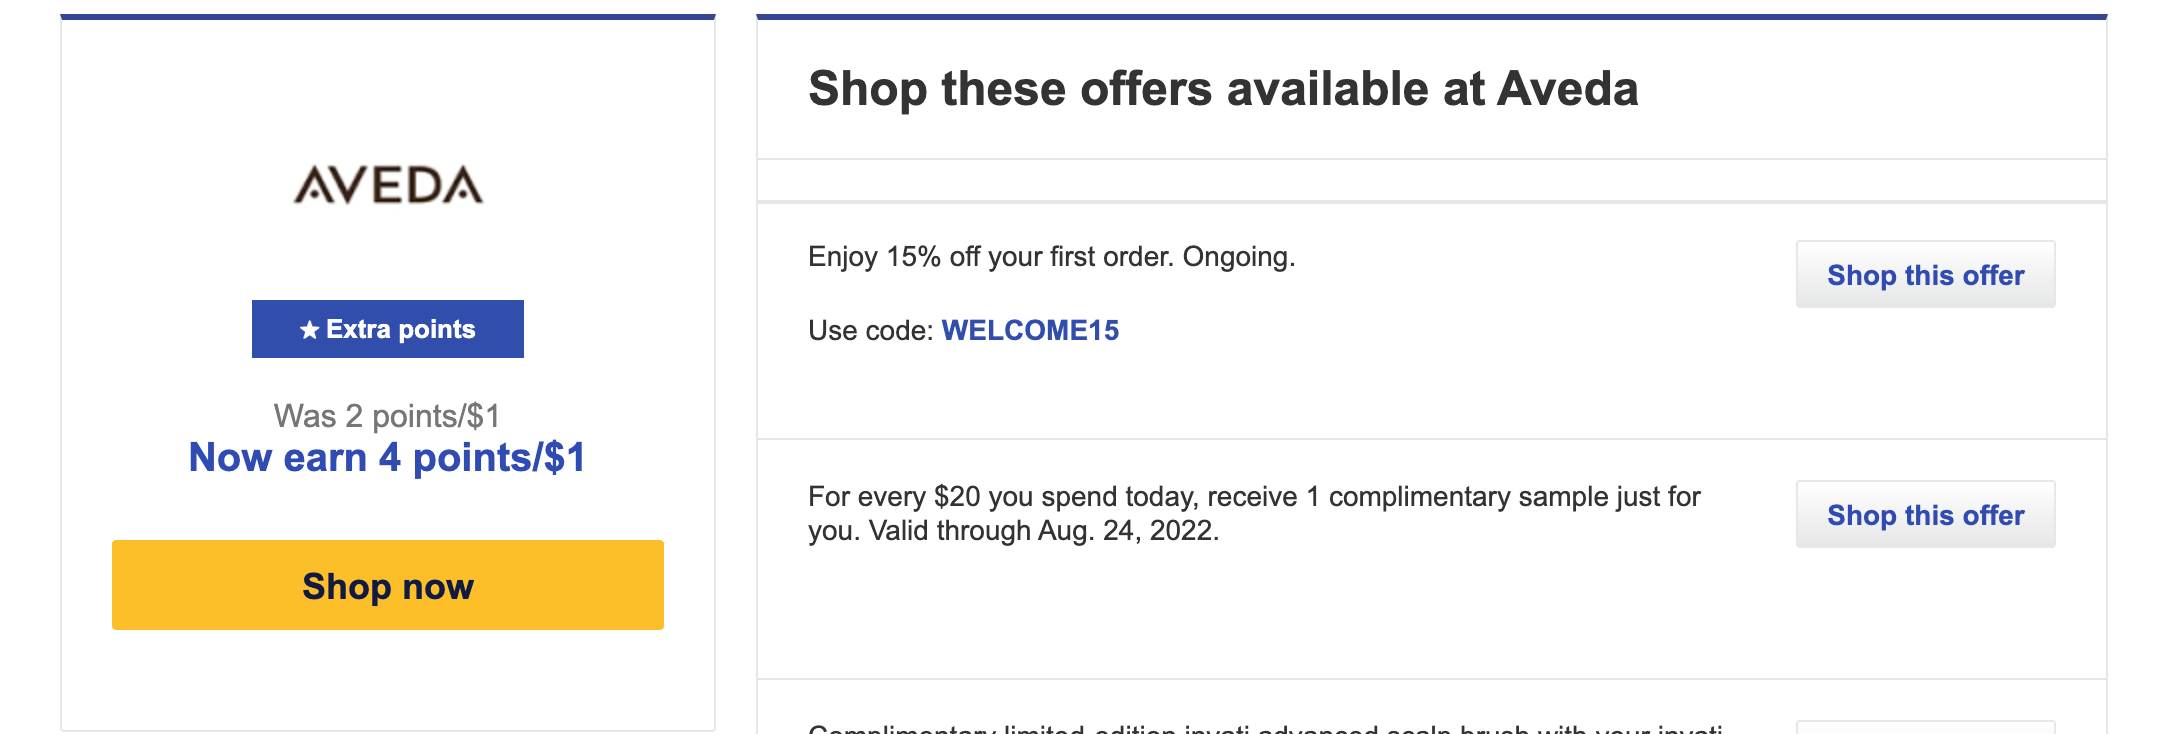Click the cut-off invati scalp brush offer text
This screenshot has height=734, width=2168.
click(1265, 729)
